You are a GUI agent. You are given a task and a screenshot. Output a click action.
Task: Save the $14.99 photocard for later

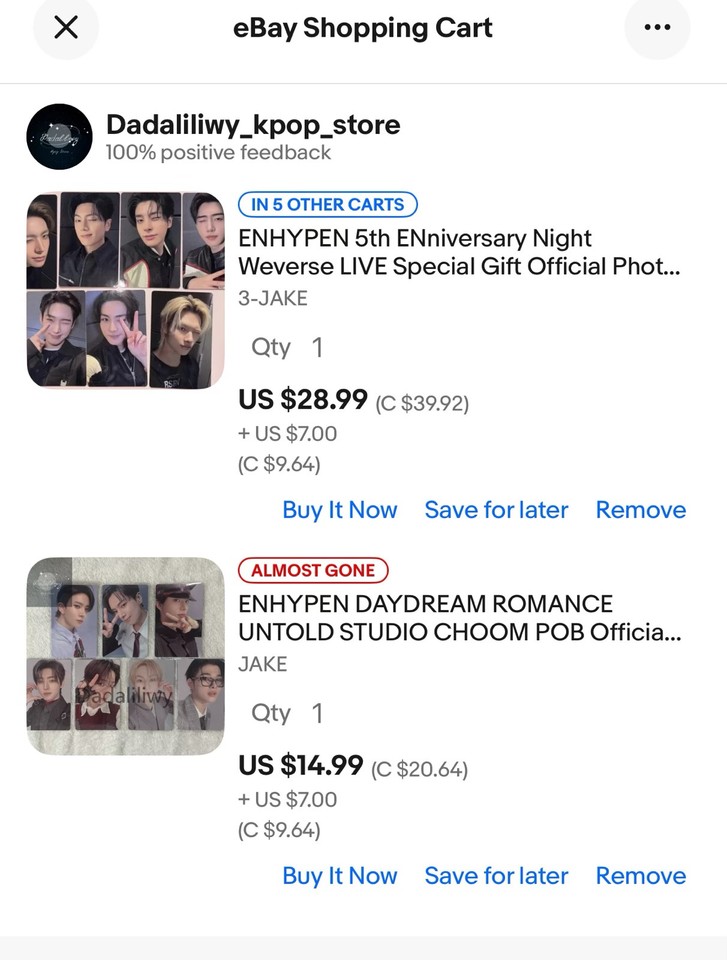pyautogui.click(x=496, y=876)
